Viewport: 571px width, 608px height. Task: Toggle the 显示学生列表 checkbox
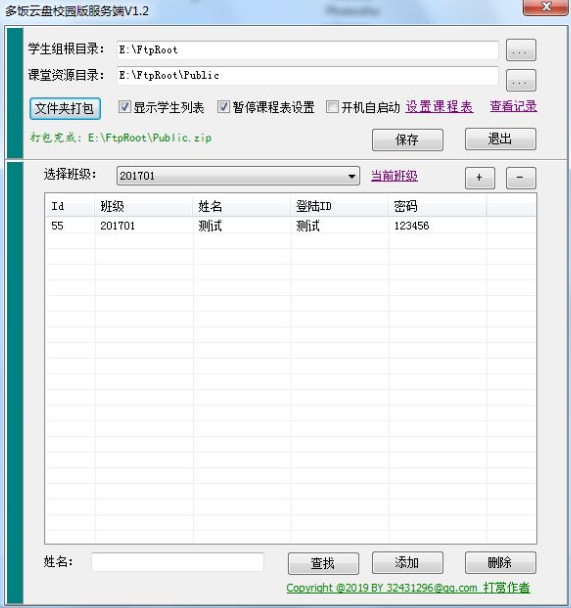click(x=124, y=107)
